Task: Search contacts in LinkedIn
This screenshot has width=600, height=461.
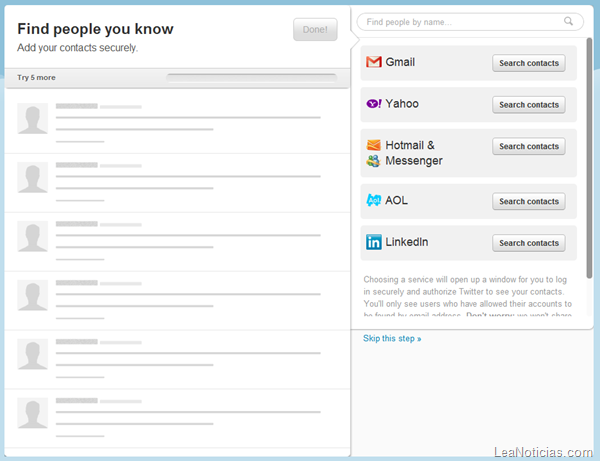Action: (528, 243)
